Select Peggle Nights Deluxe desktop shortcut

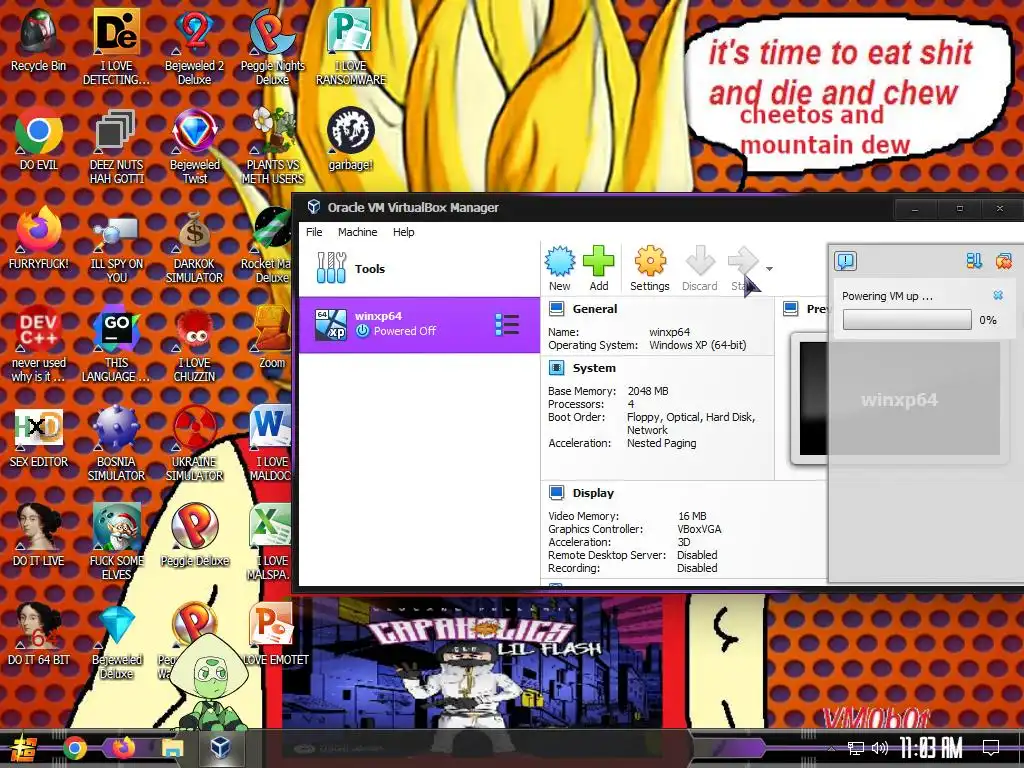tap(272, 47)
